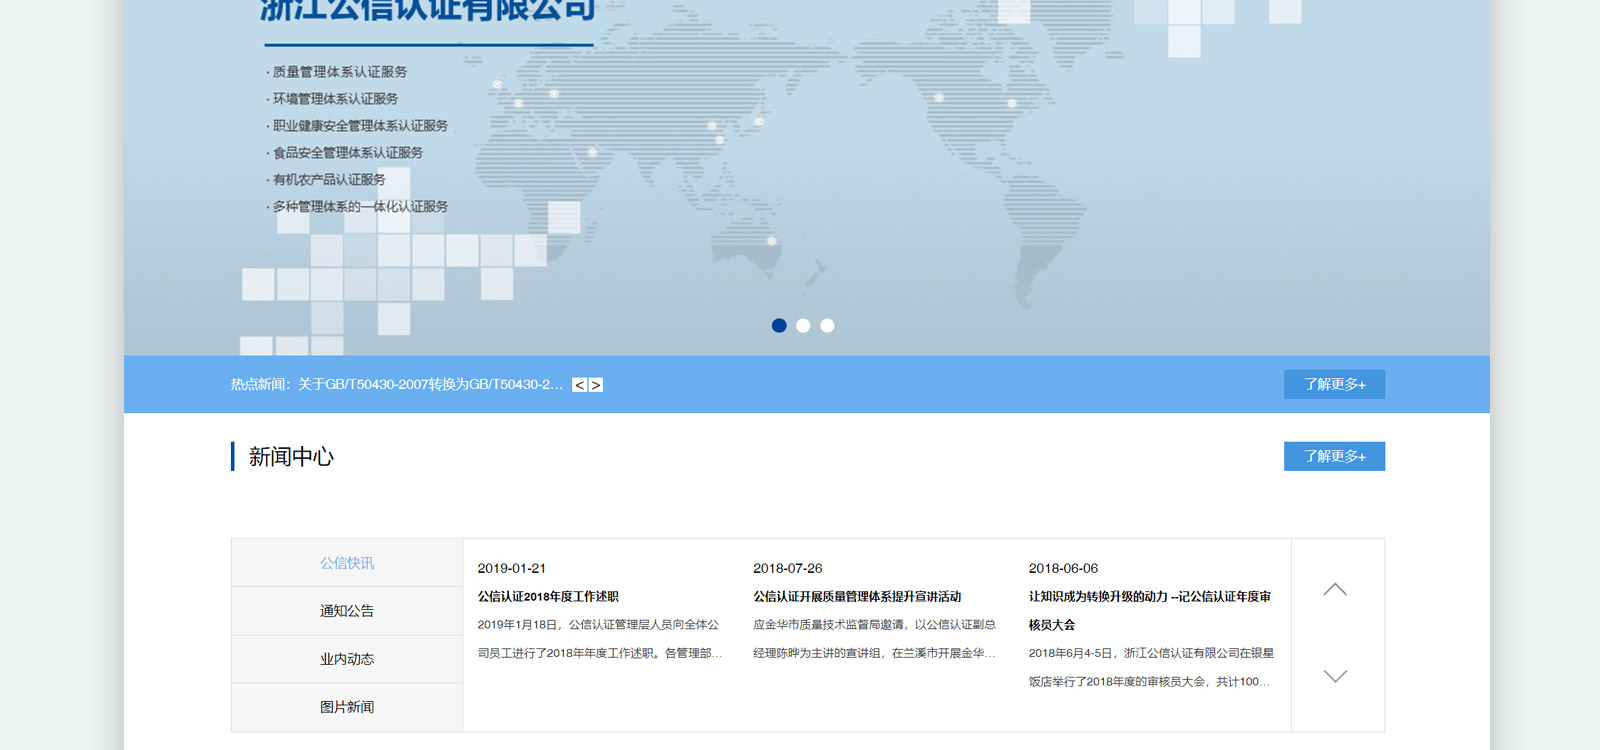The image size is (1600, 750).
Task: Switch to the 通知公告 tab
Action: pyautogui.click(x=347, y=611)
